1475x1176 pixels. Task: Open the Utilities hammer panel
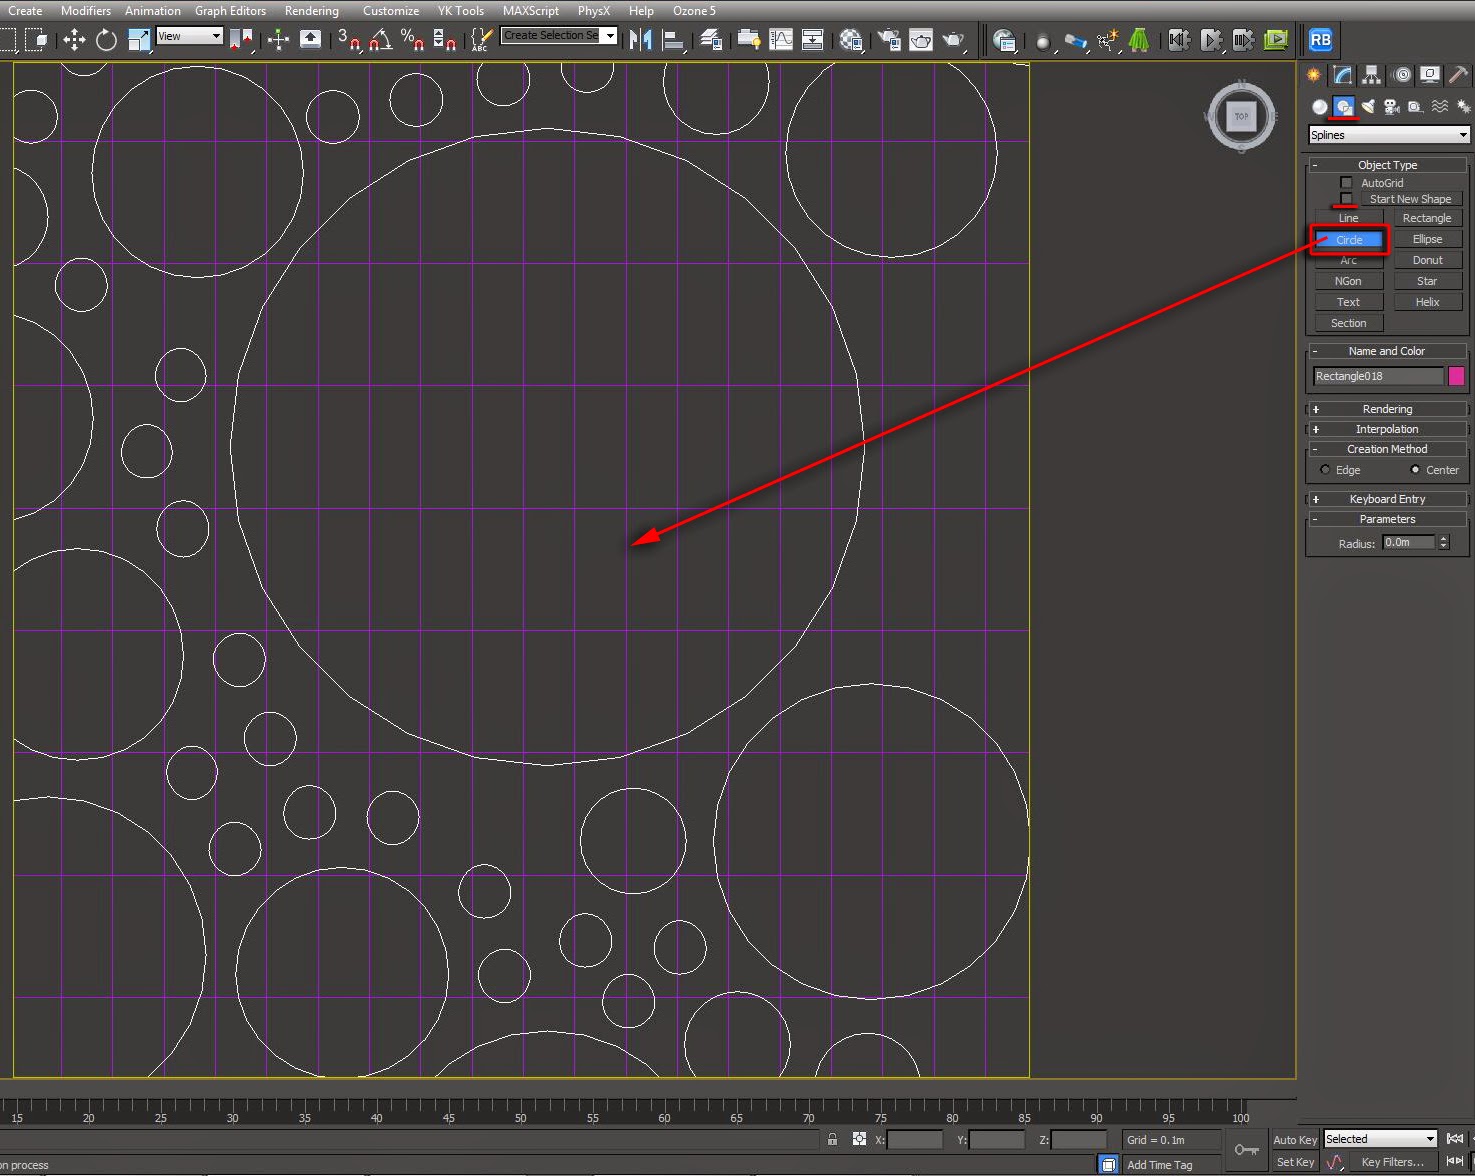coord(1459,75)
